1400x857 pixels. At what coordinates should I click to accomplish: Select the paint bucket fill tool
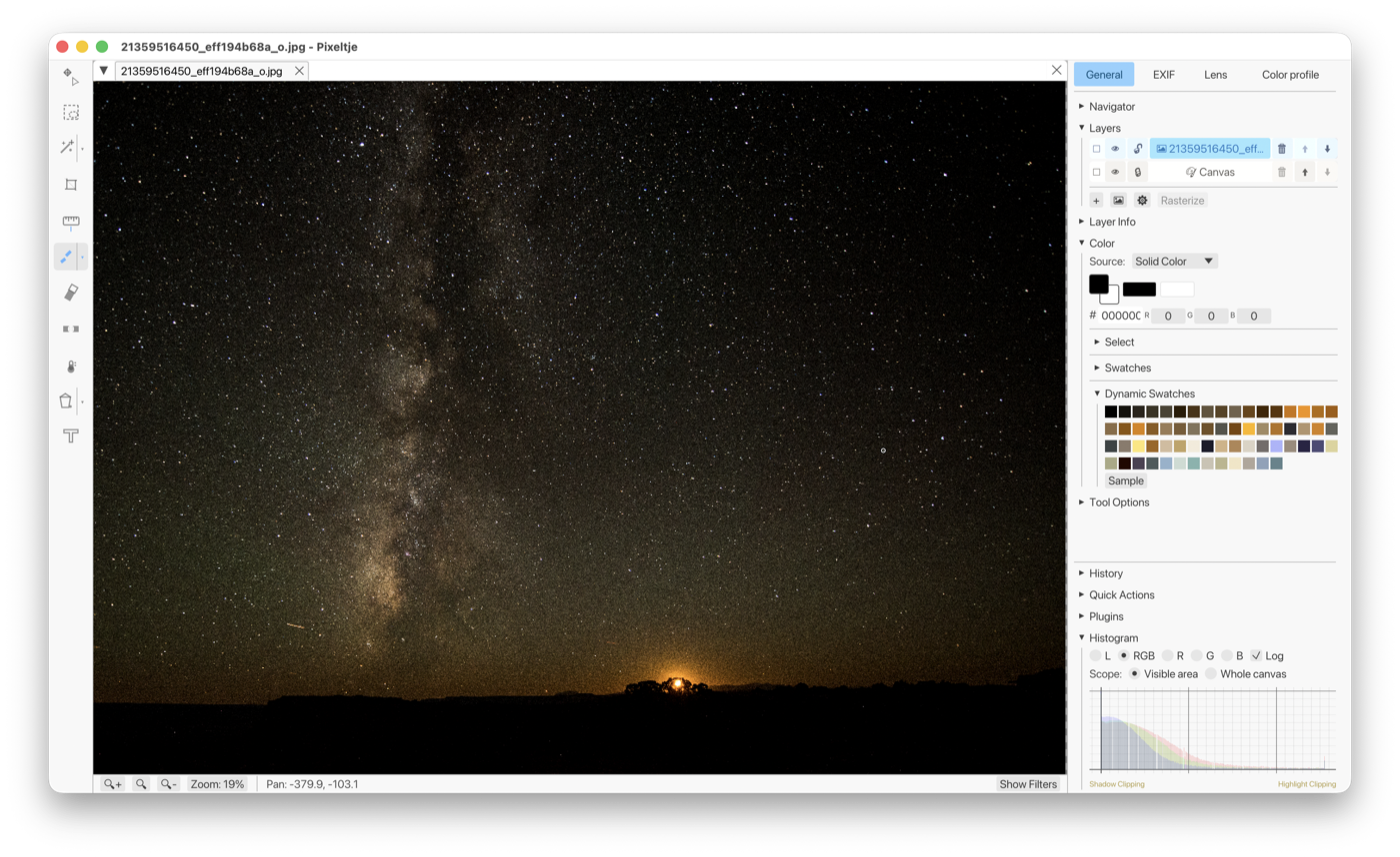click(x=66, y=401)
